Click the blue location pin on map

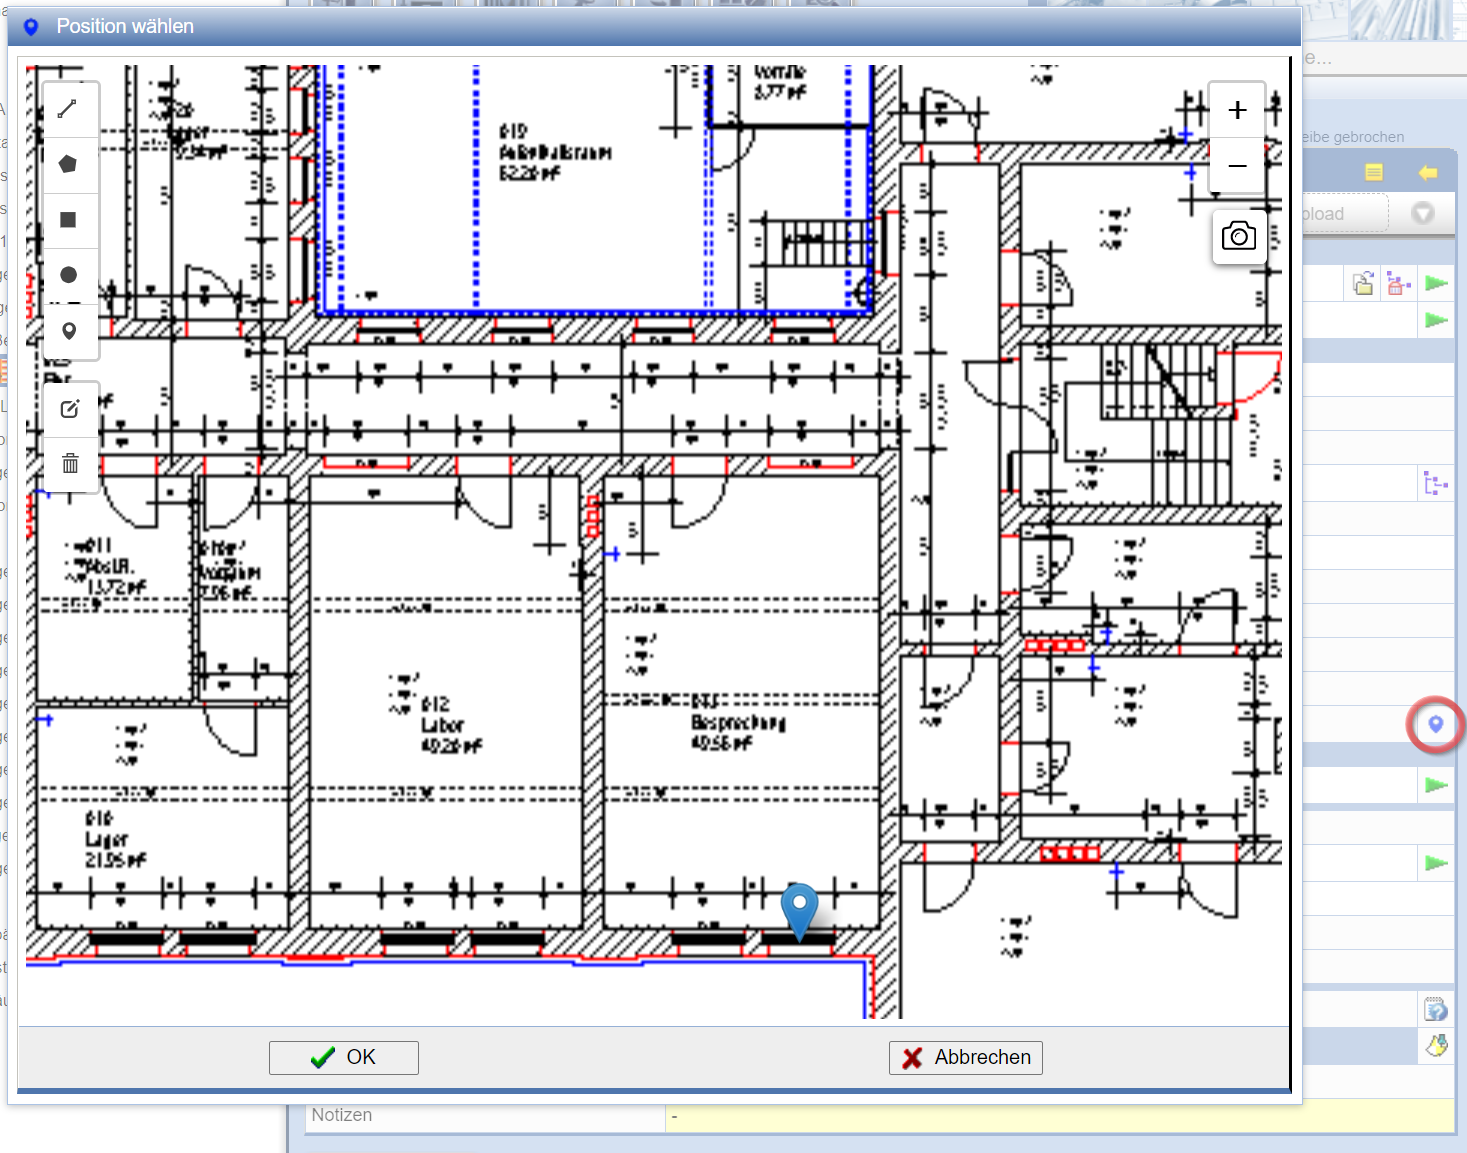point(799,908)
